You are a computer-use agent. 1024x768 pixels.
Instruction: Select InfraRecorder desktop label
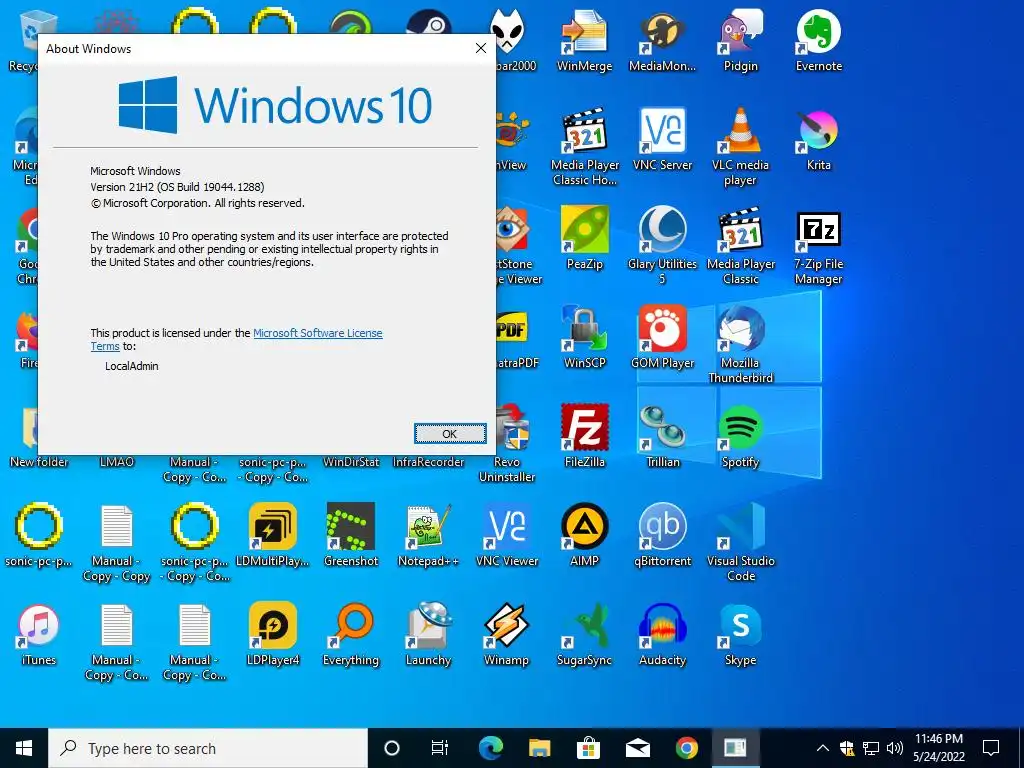[428, 462]
